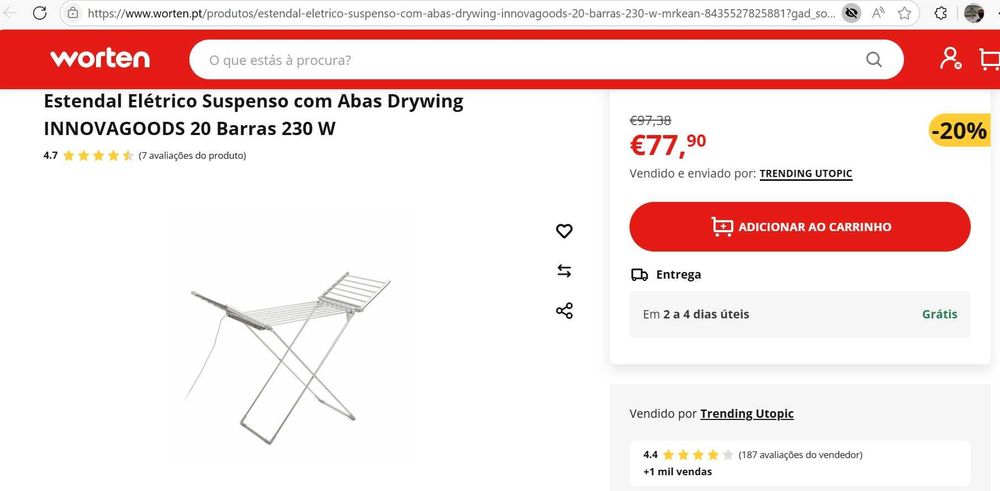The image size is (1000, 491).
Task: Click the read aloud icon
Action: click(879, 14)
